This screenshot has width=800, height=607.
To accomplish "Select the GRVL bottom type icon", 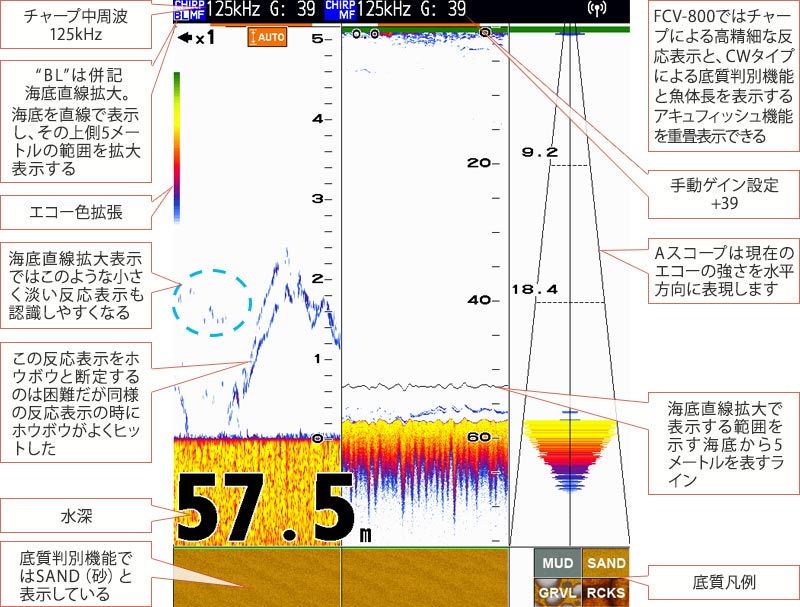I will 558,592.
